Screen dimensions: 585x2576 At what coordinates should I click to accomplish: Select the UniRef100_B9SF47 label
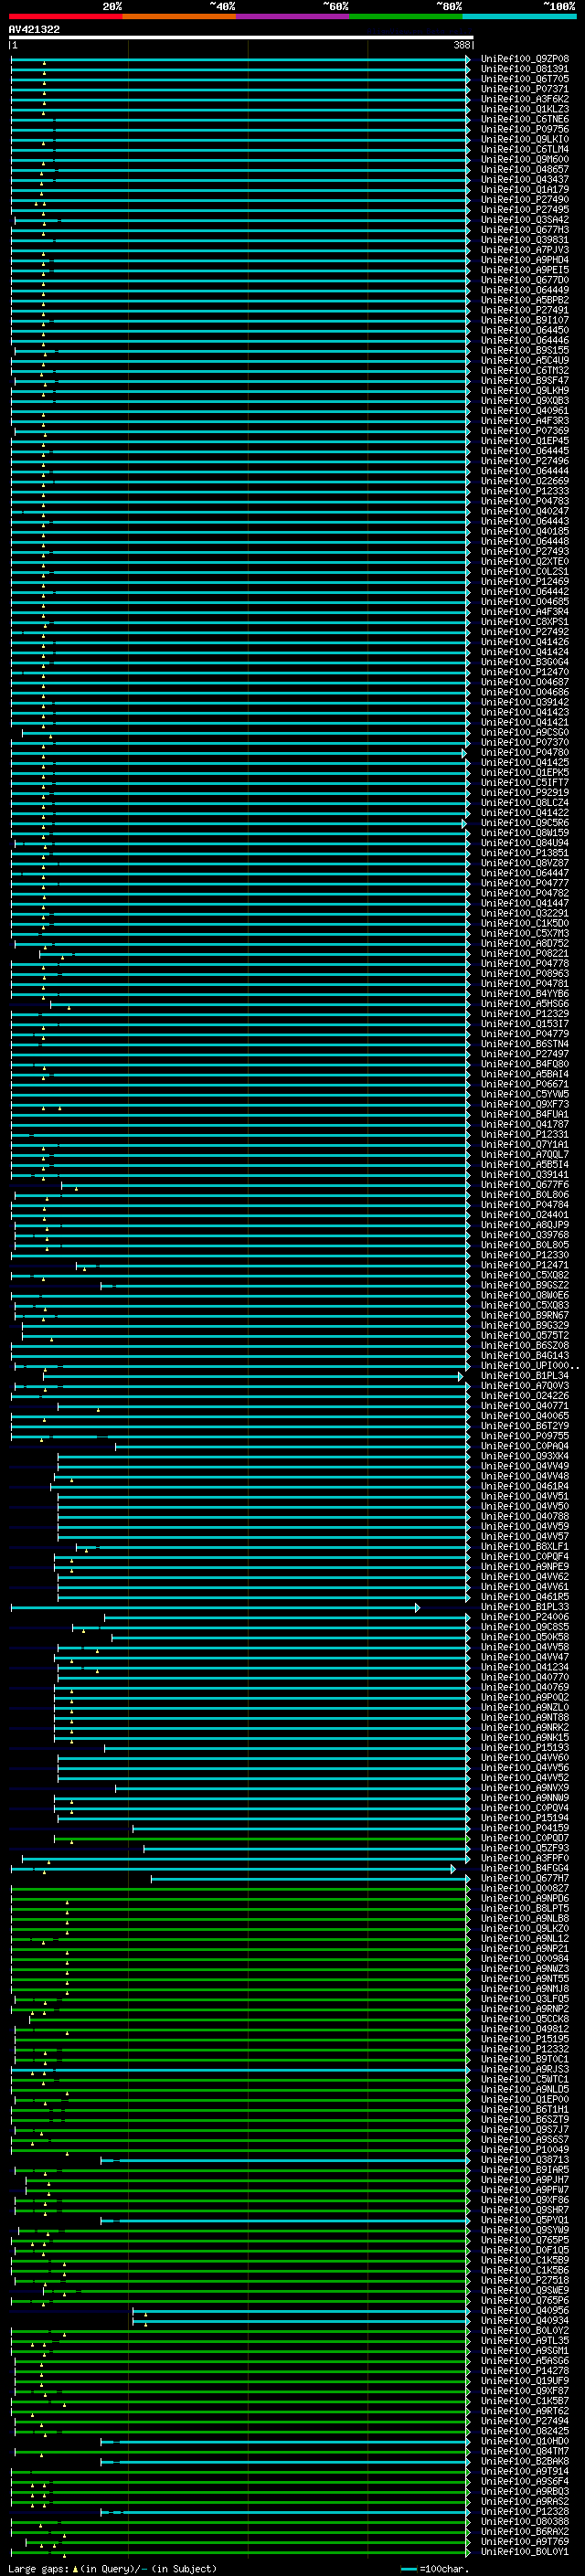pyautogui.click(x=524, y=380)
